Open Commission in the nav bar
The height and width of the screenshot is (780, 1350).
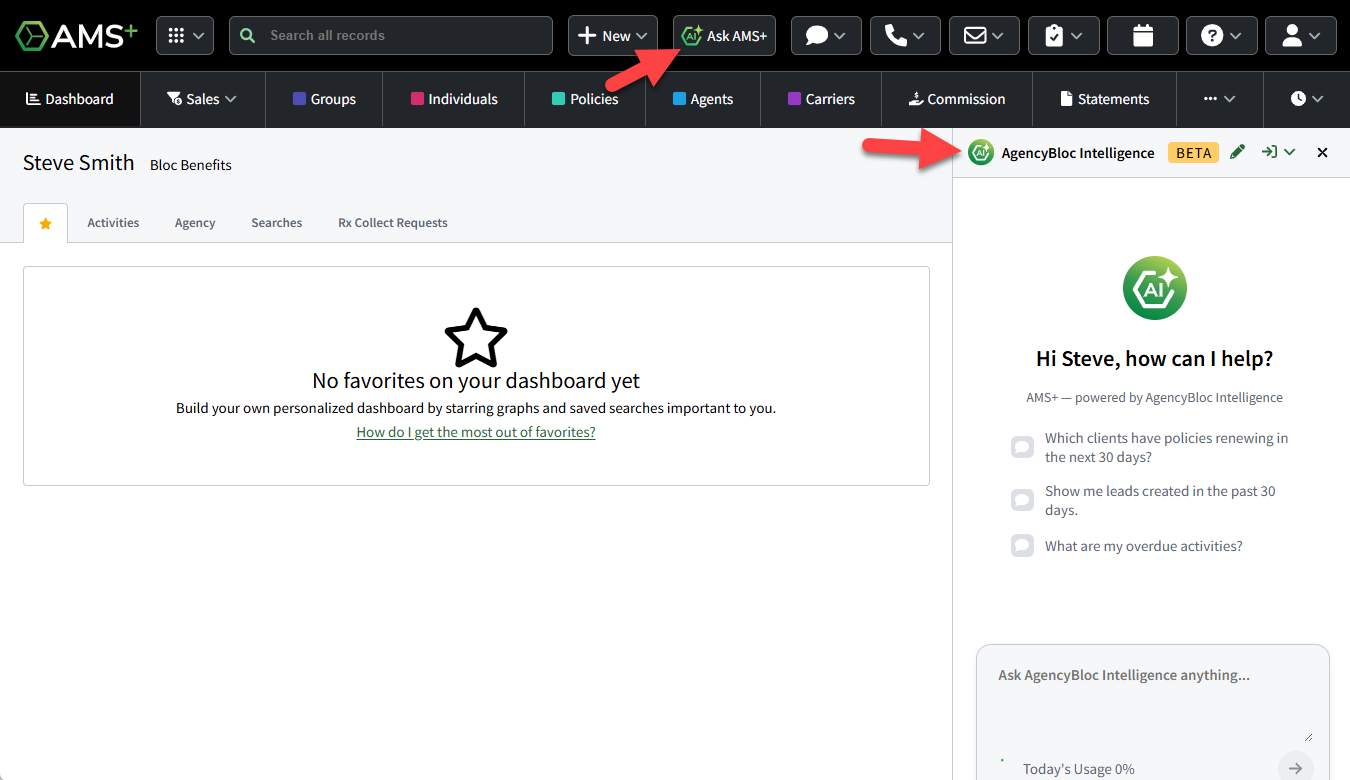click(x=957, y=99)
